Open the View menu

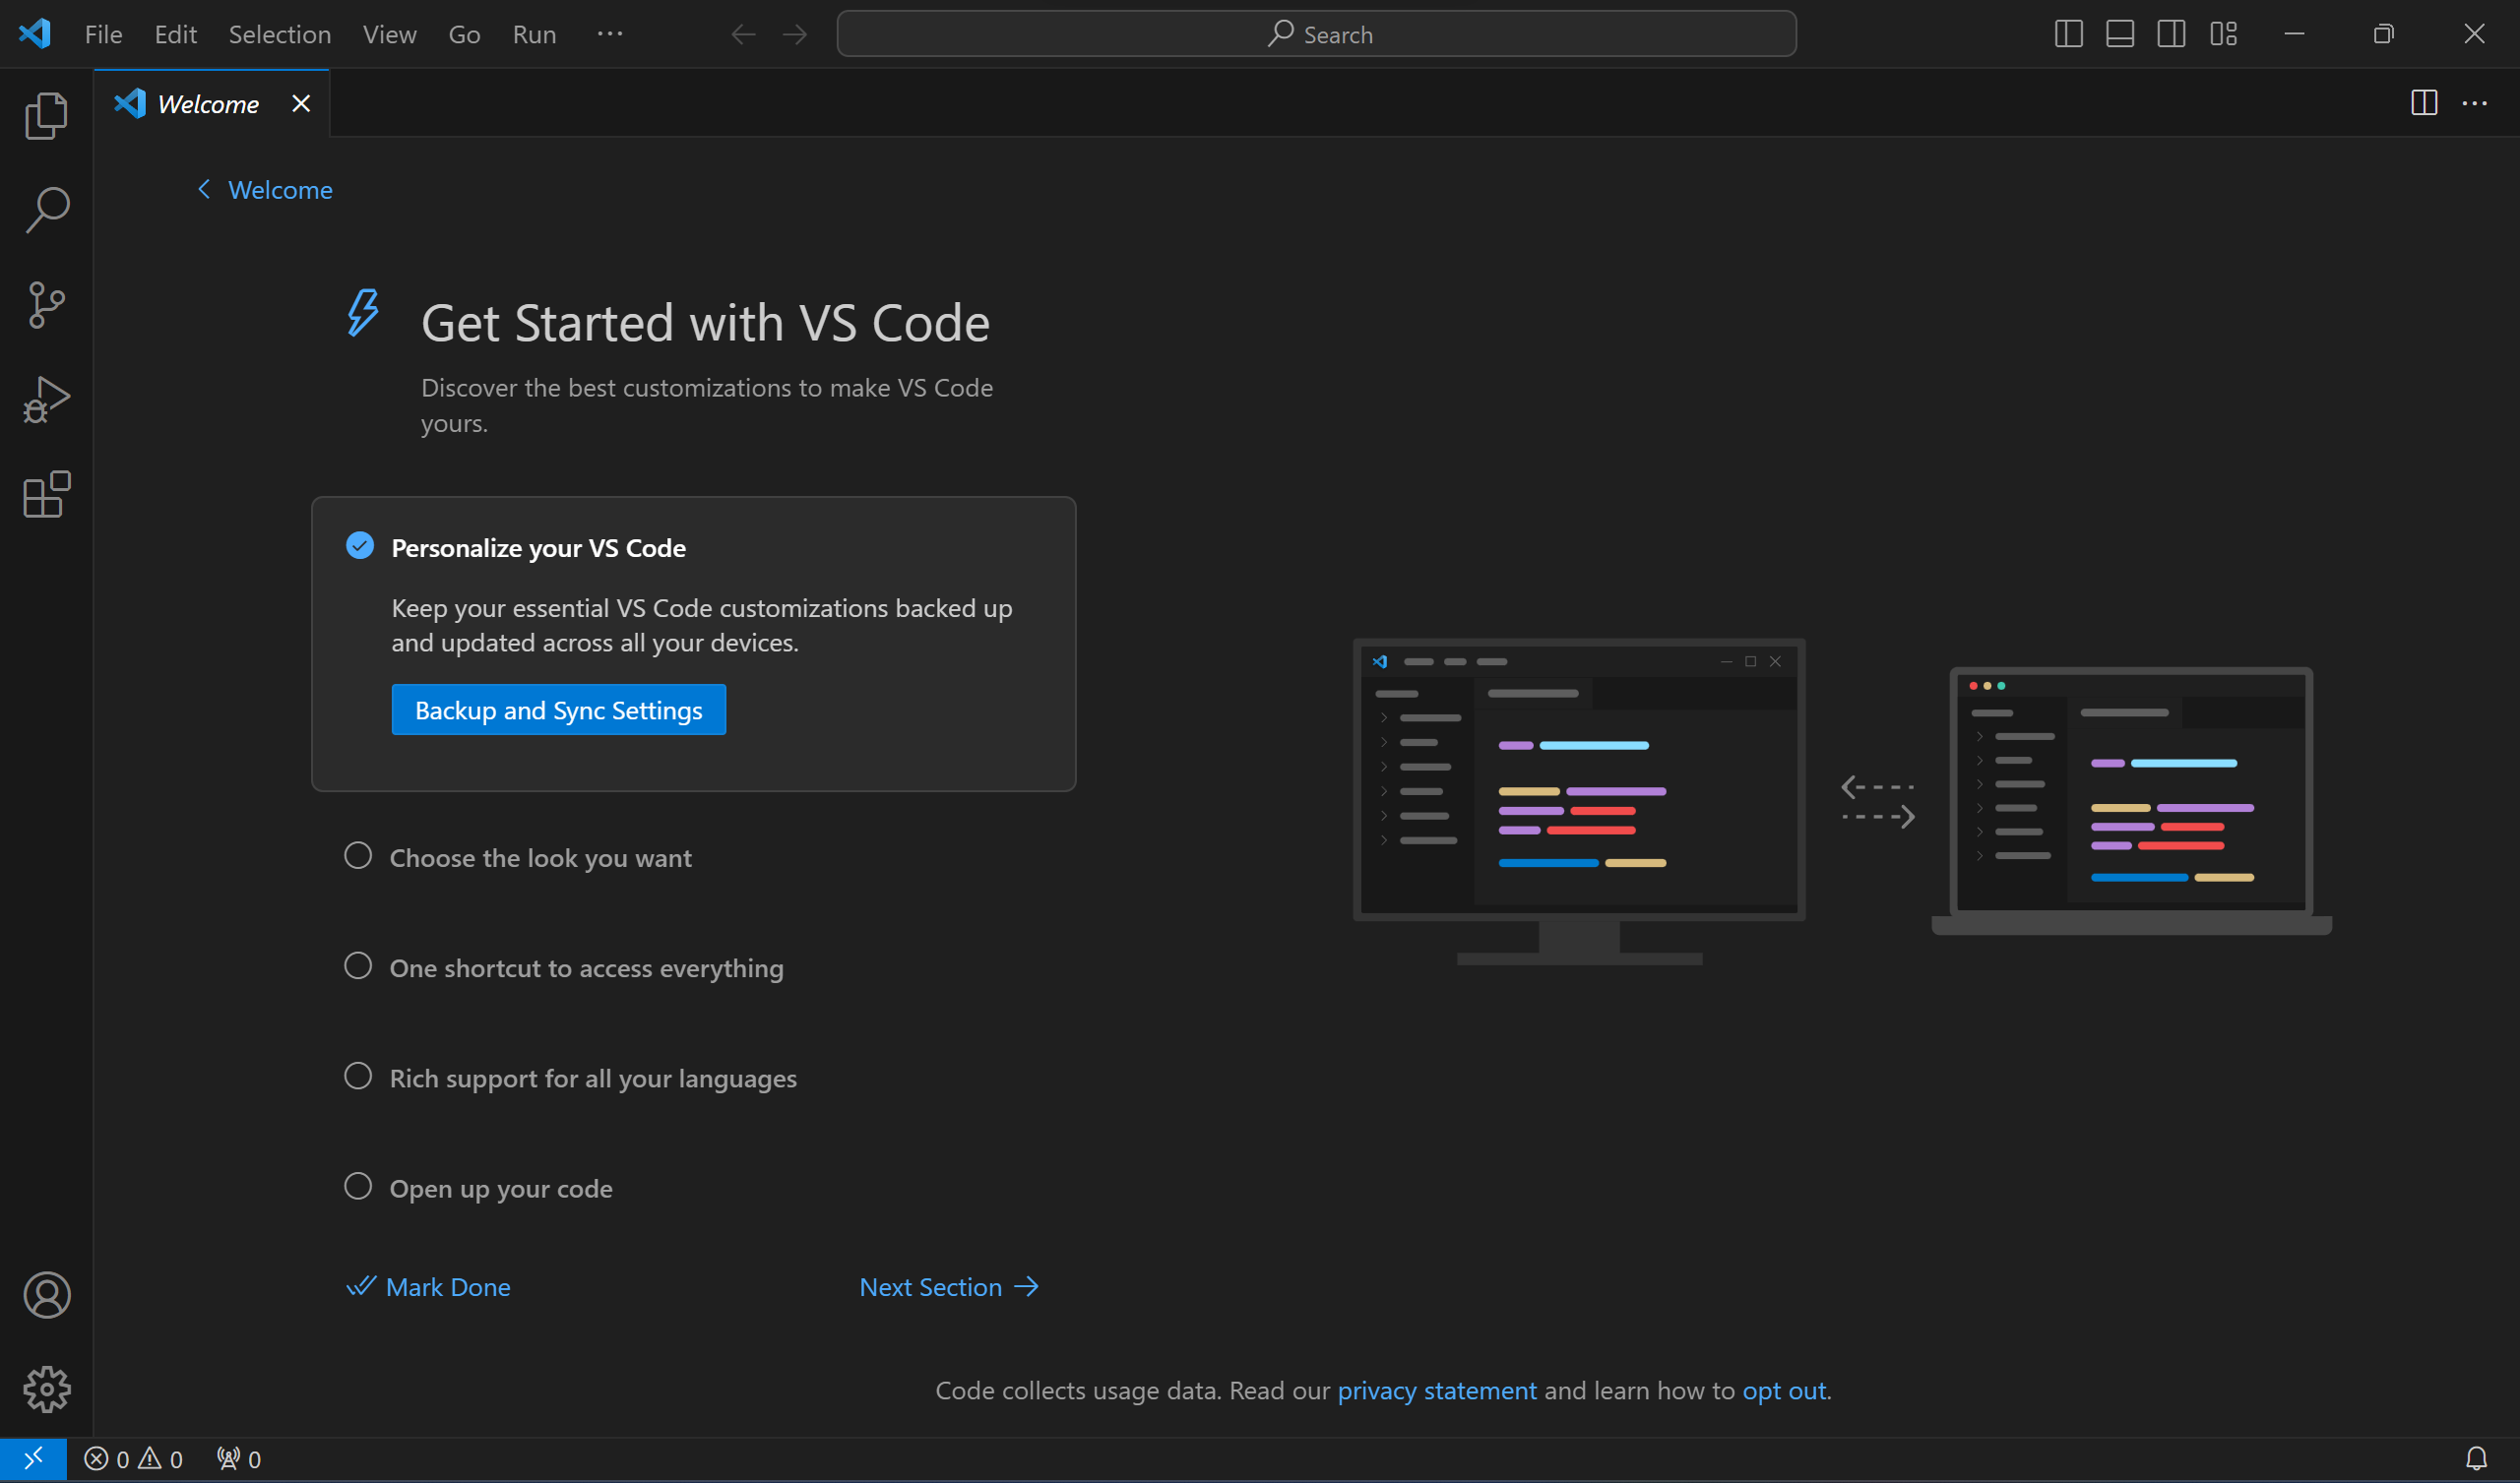pos(389,35)
